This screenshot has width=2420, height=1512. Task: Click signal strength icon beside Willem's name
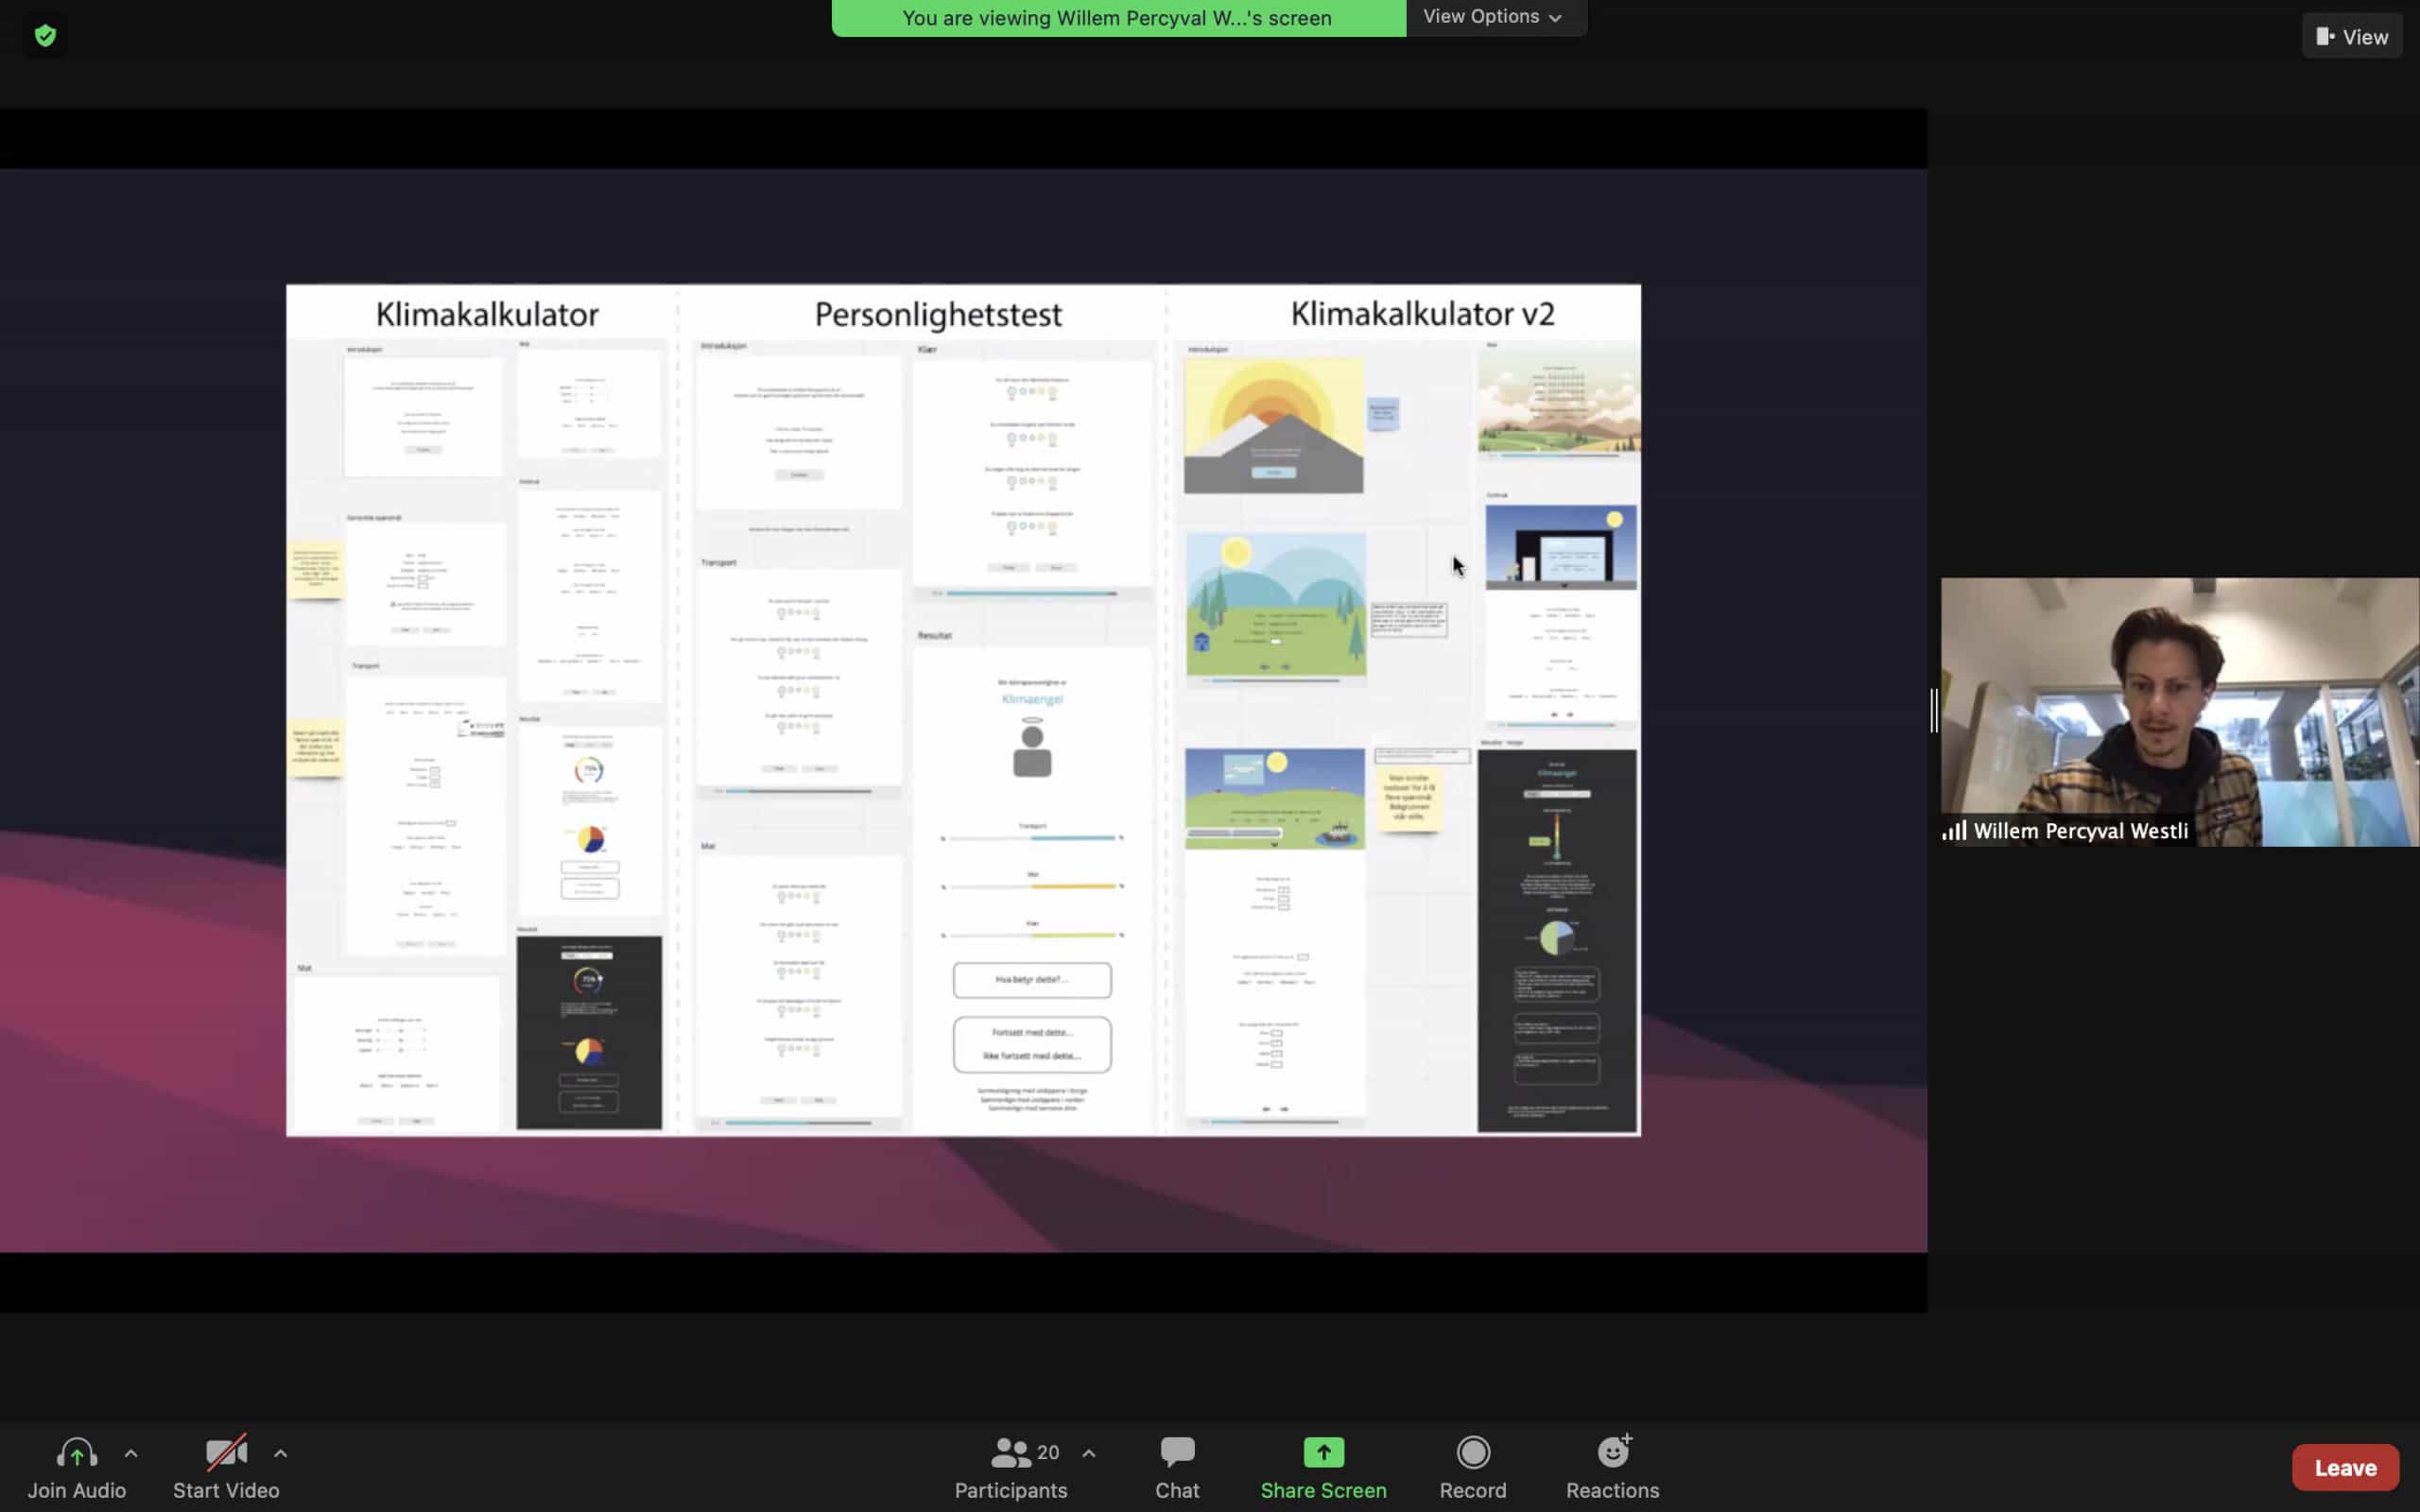[1954, 831]
